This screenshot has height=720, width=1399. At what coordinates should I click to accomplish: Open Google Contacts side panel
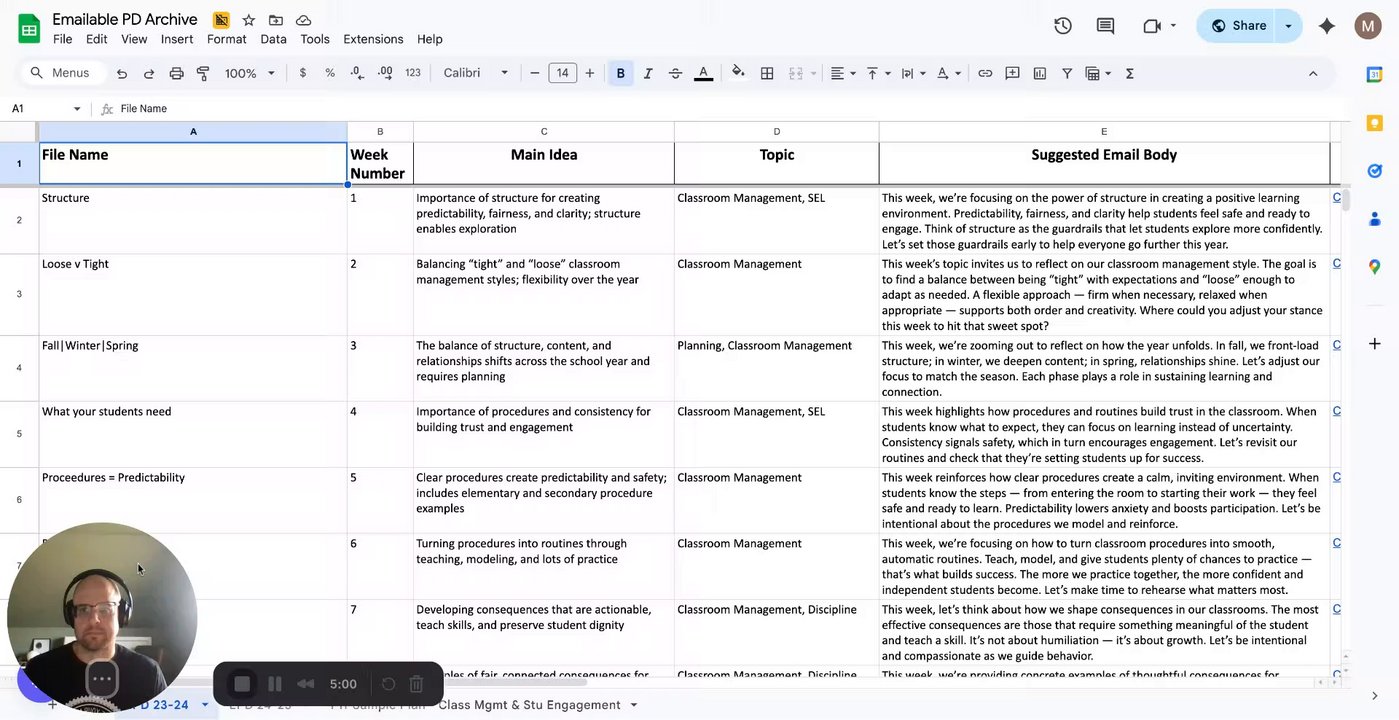pyautogui.click(x=1375, y=219)
